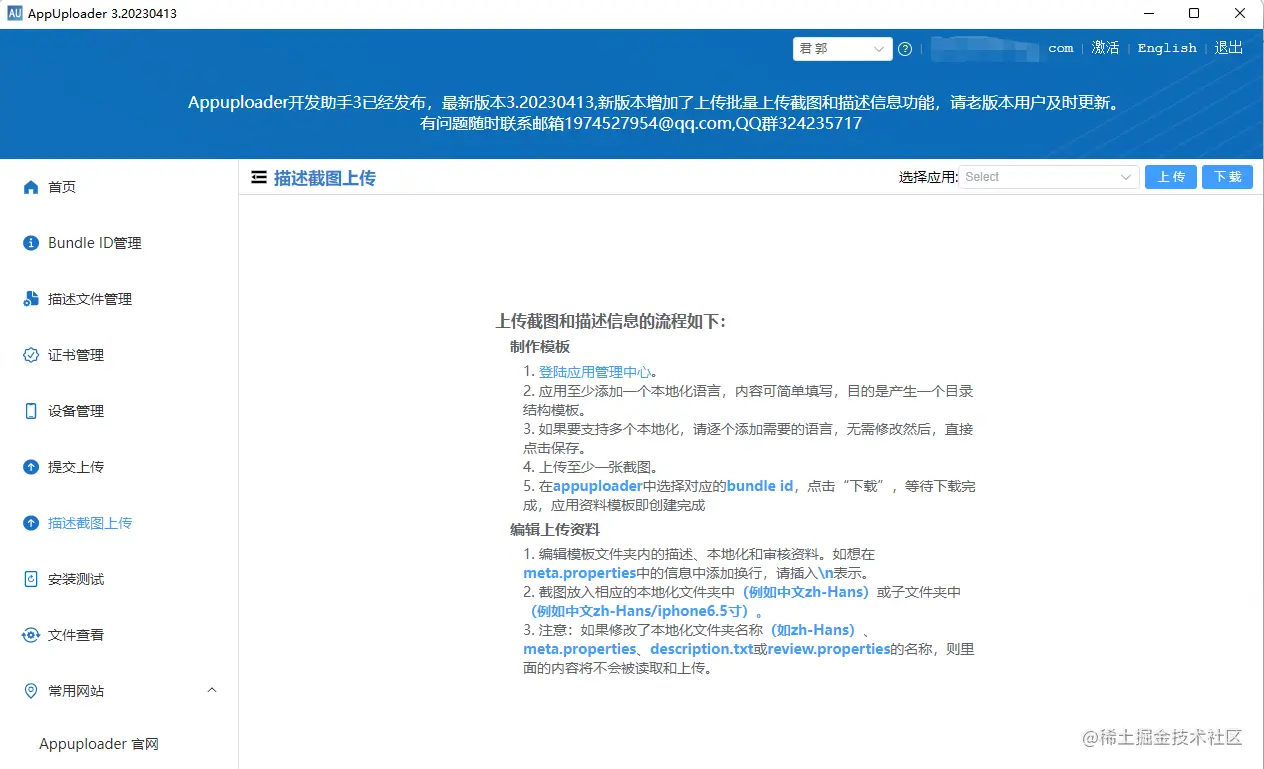Click the puzzle icon beside 描述文件管理
Screen dimensions: 1264x769
tap(30, 299)
